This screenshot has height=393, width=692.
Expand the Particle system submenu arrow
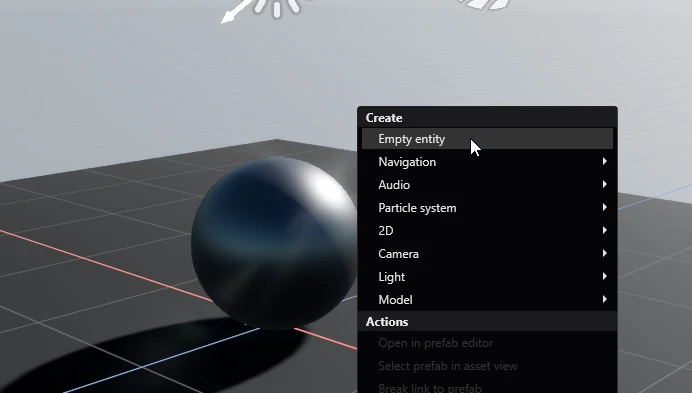coord(605,208)
